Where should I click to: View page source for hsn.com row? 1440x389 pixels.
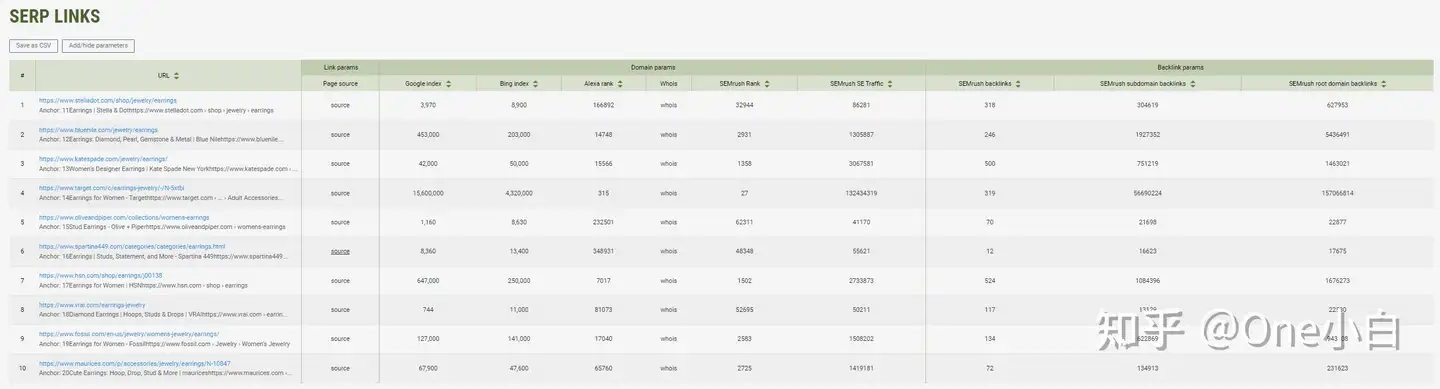pos(340,280)
